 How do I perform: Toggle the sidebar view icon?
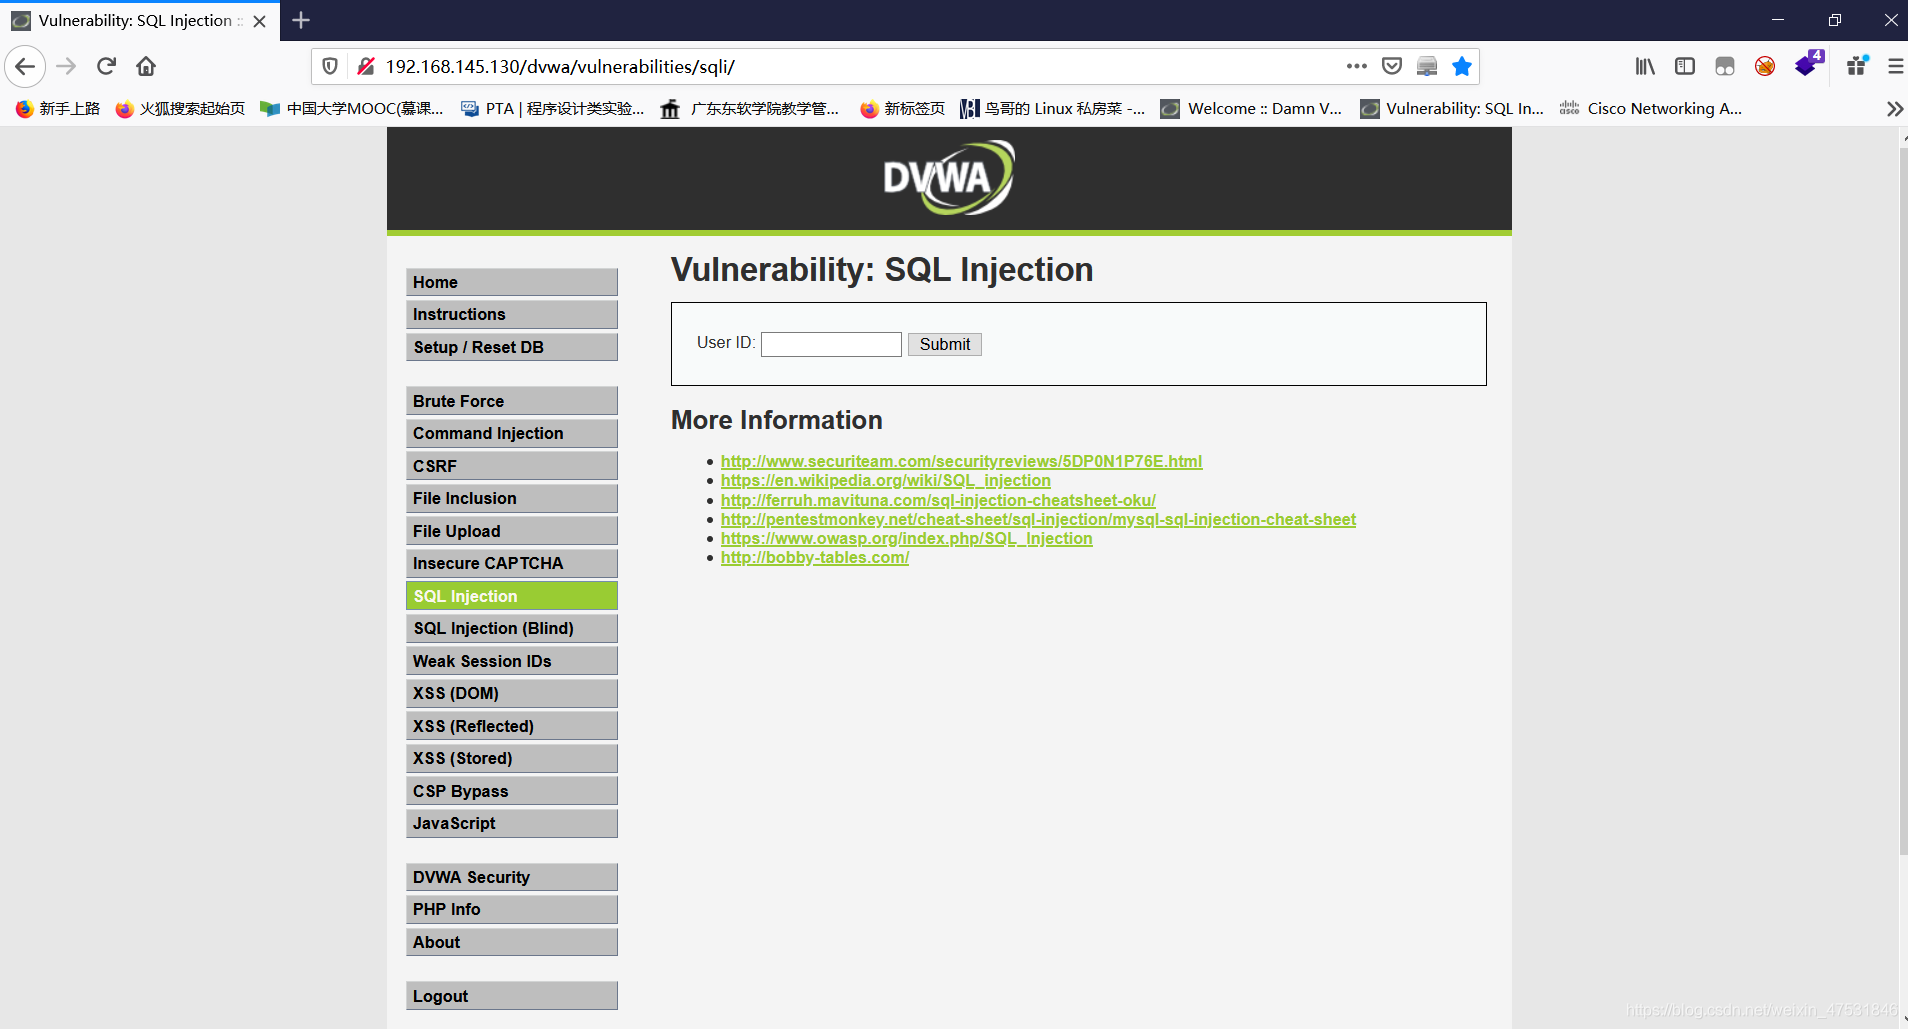[1685, 67]
